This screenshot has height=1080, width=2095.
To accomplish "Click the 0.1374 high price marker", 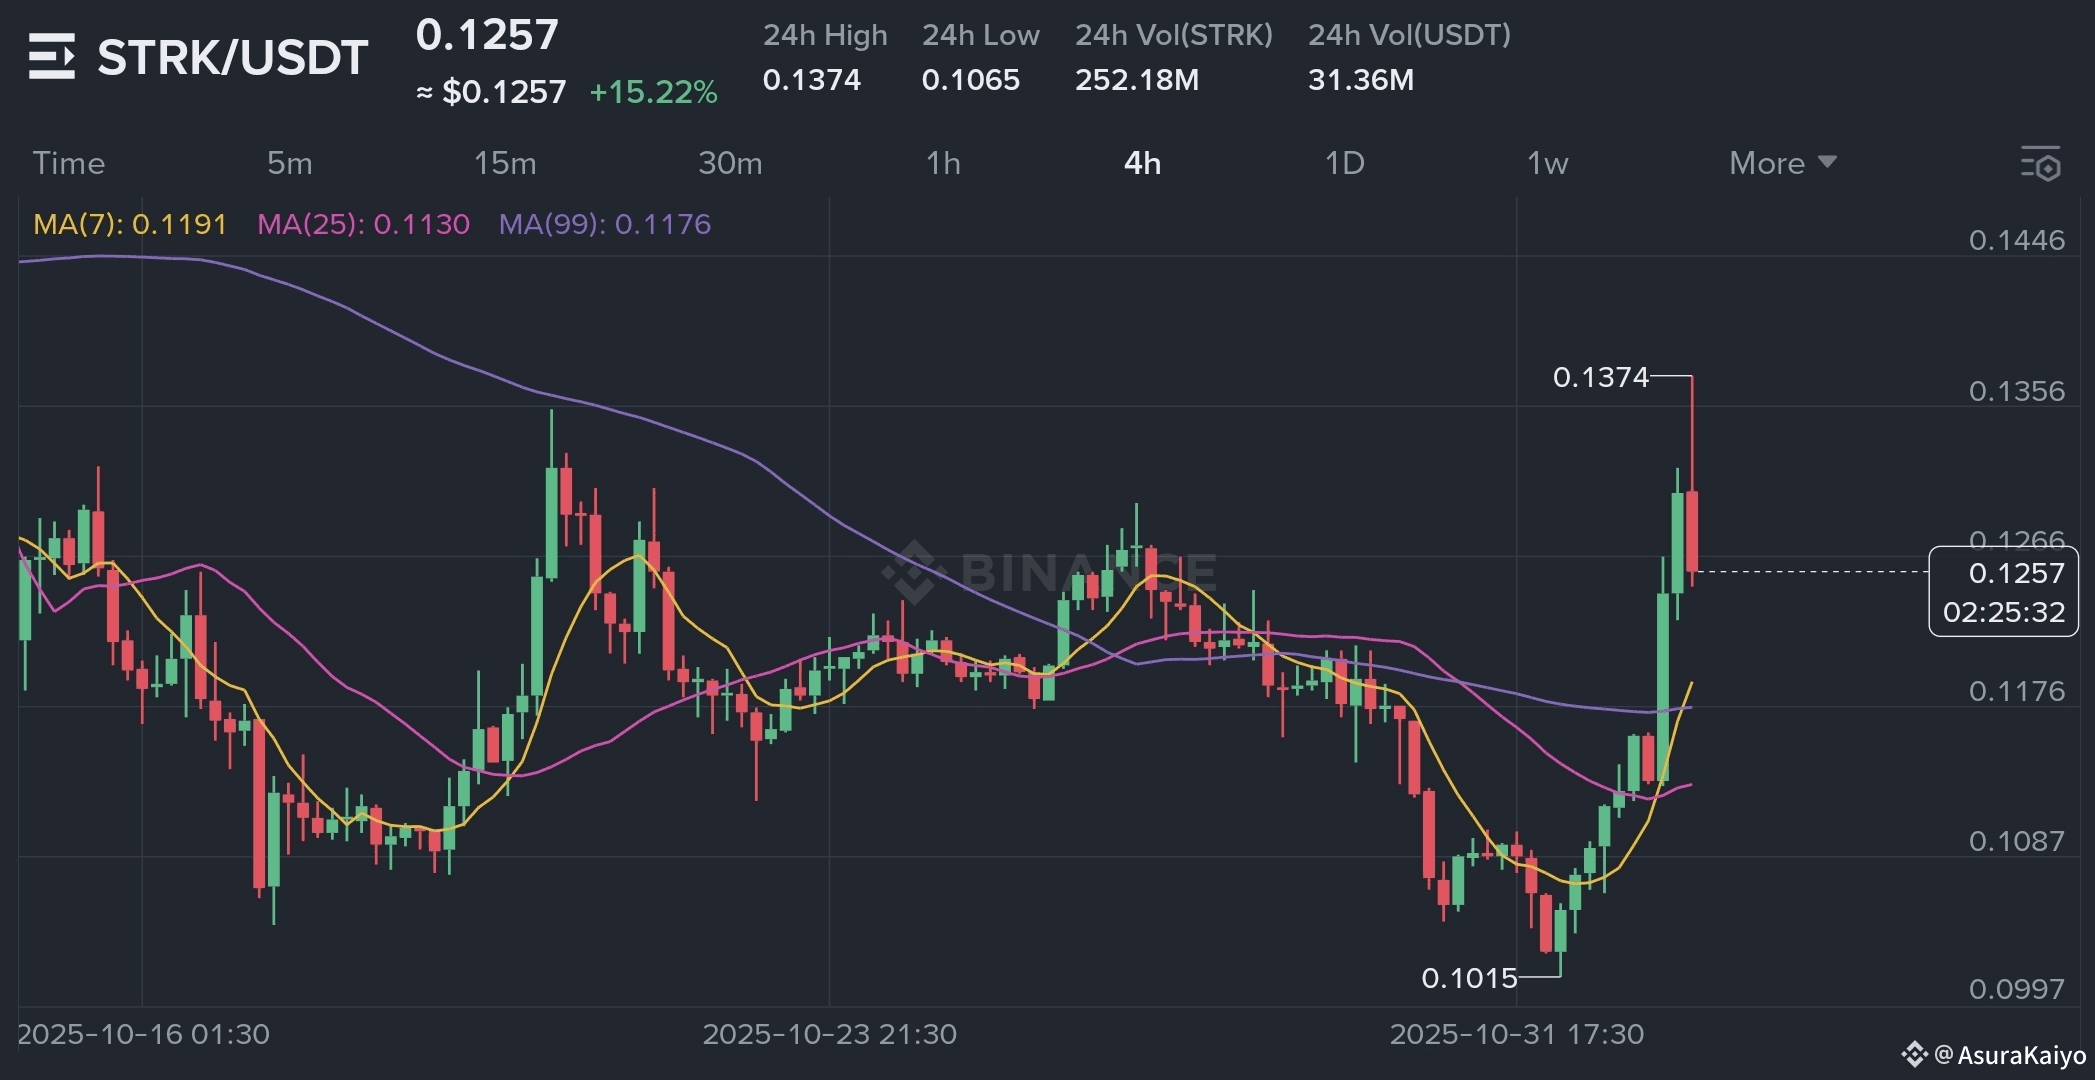I will click(1600, 377).
